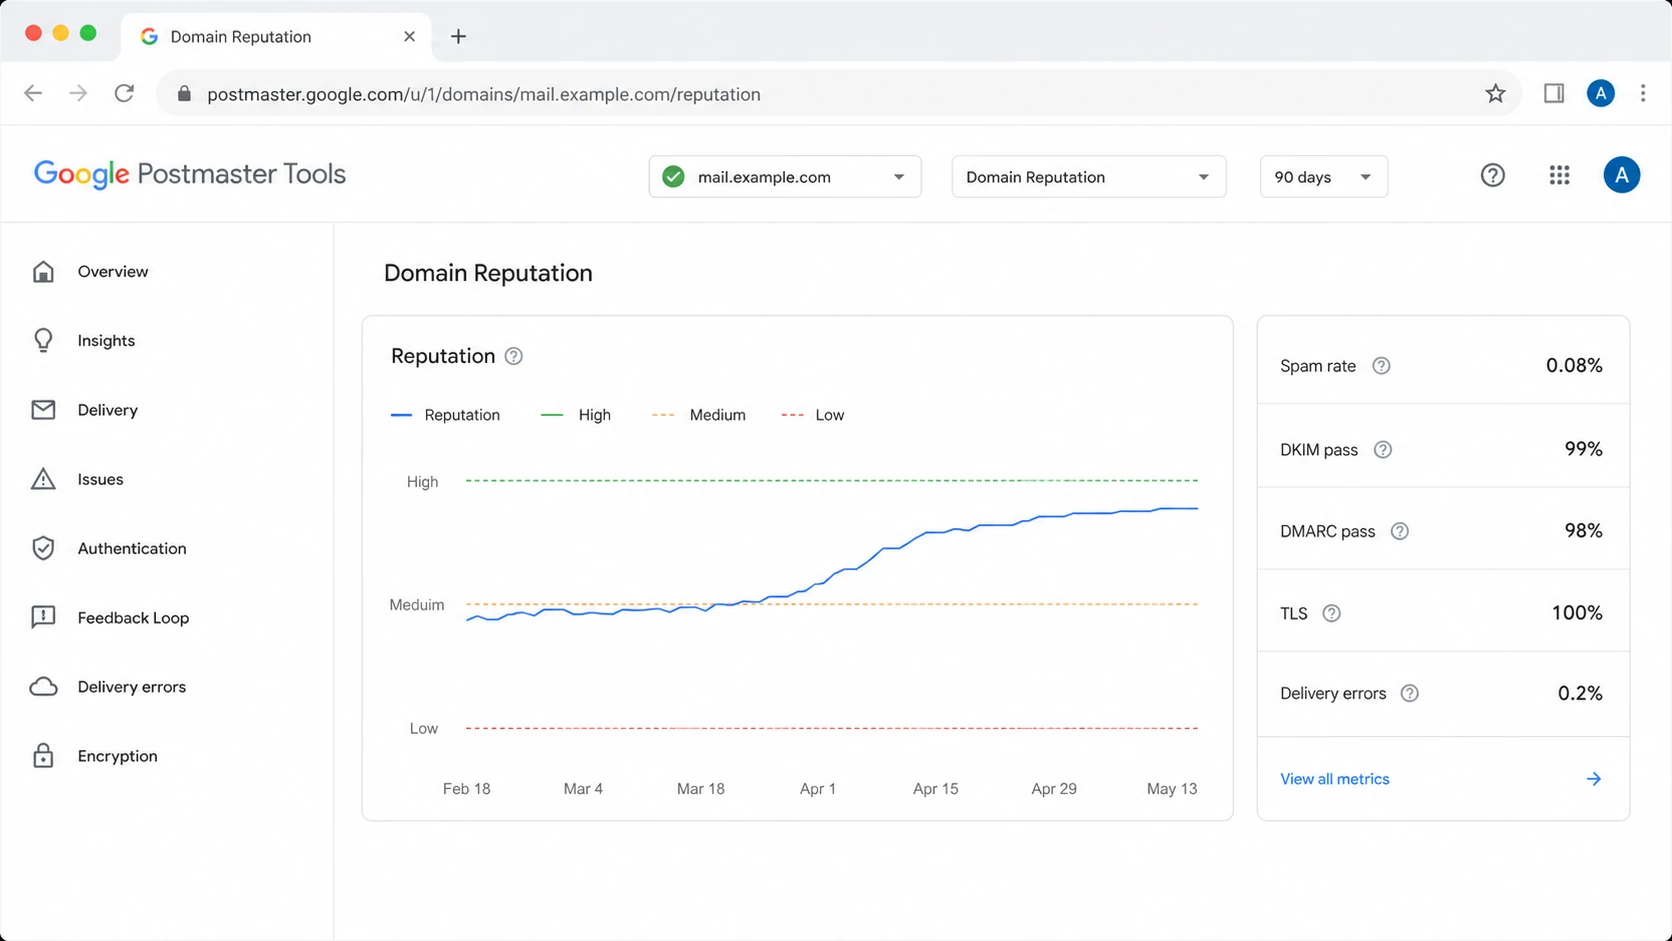Click the Authentication shield icon
This screenshot has width=1672, height=941.
tap(43, 548)
